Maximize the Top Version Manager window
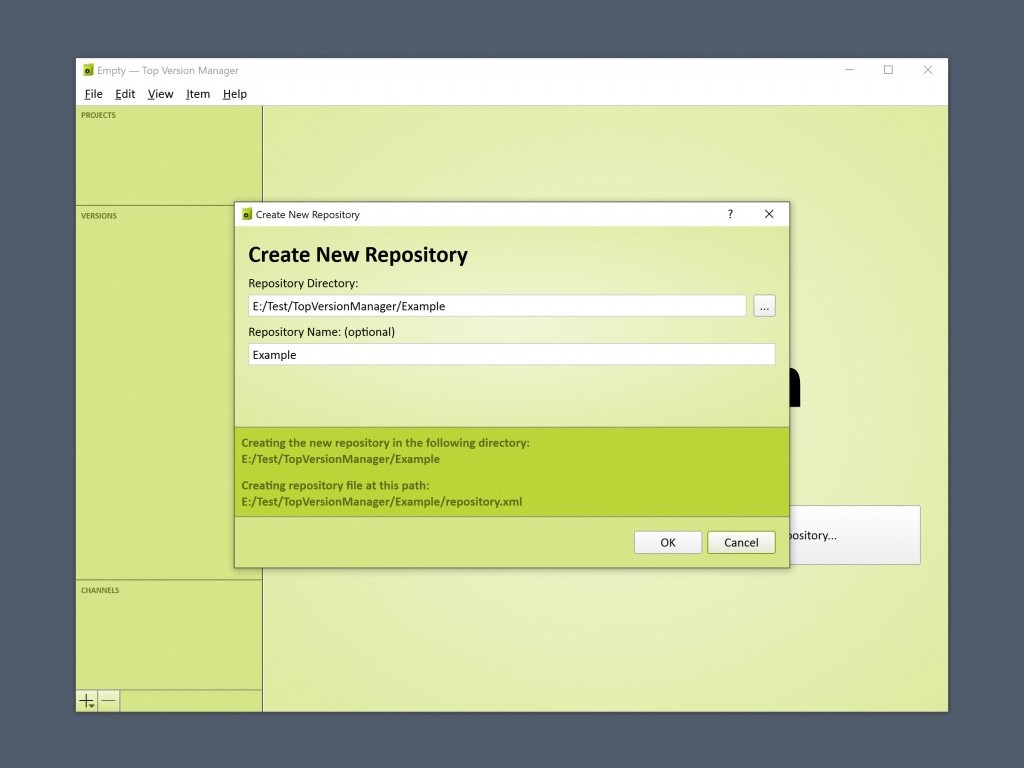This screenshot has height=768, width=1024. pyautogui.click(x=888, y=70)
